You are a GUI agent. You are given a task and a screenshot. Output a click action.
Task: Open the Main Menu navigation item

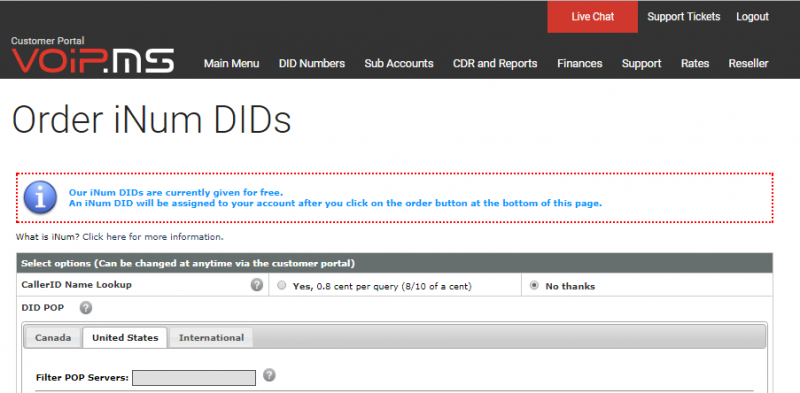pyautogui.click(x=232, y=63)
